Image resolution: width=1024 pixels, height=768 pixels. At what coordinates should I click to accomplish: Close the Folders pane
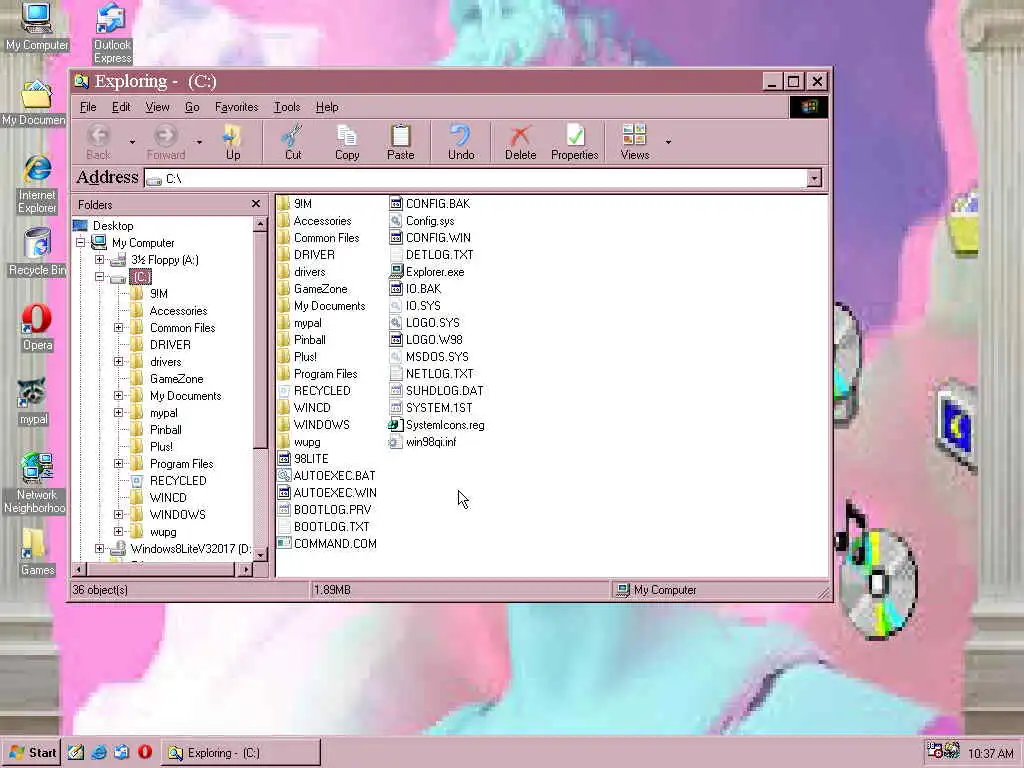[256, 204]
